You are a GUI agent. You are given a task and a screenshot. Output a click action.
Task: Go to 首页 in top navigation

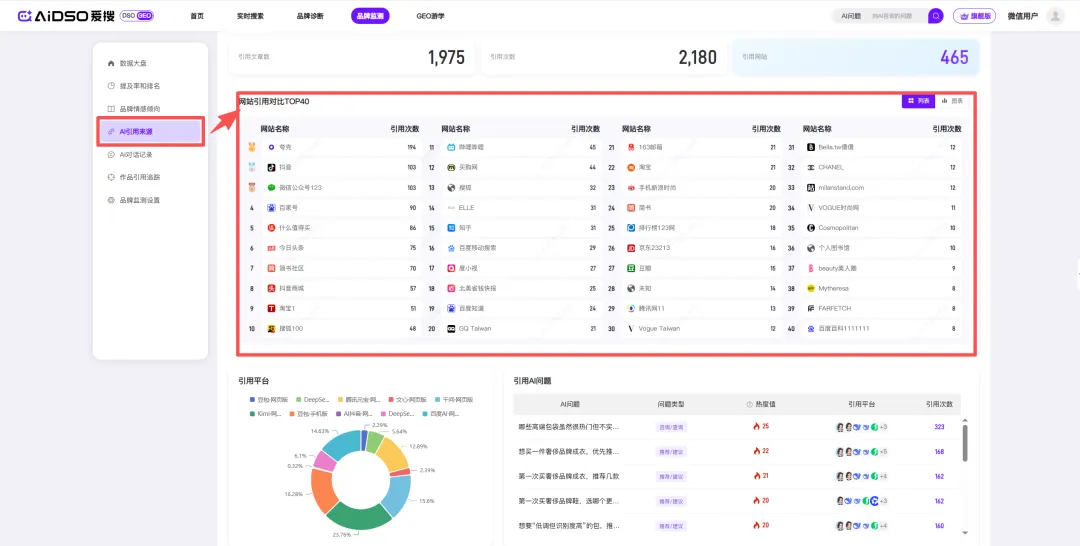click(x=197, y=16)
